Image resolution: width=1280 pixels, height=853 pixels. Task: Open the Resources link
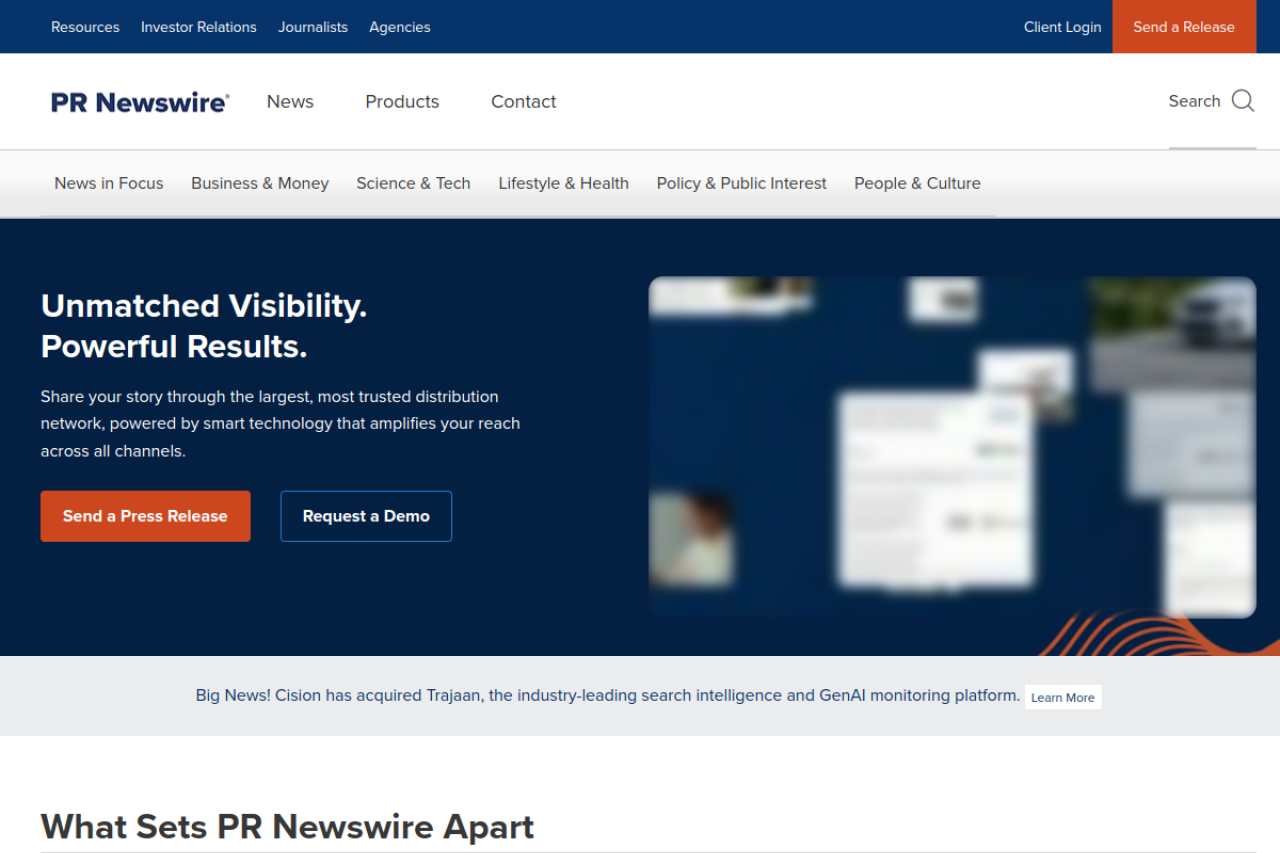(x=85, y=27)
